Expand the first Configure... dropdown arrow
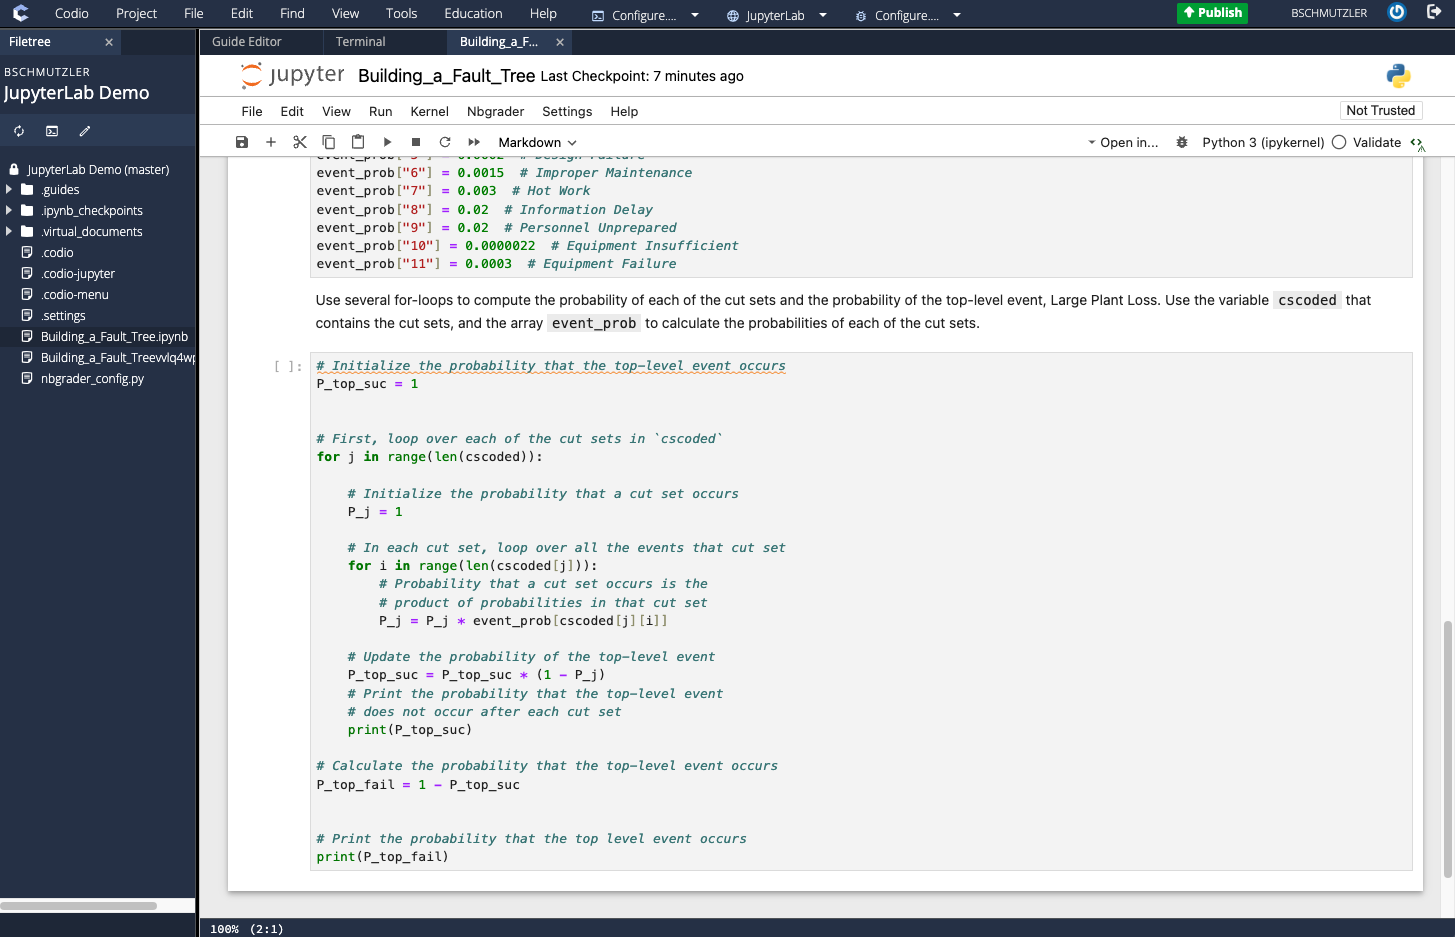Screen dimensions: 1455x937 coord(695,15)
